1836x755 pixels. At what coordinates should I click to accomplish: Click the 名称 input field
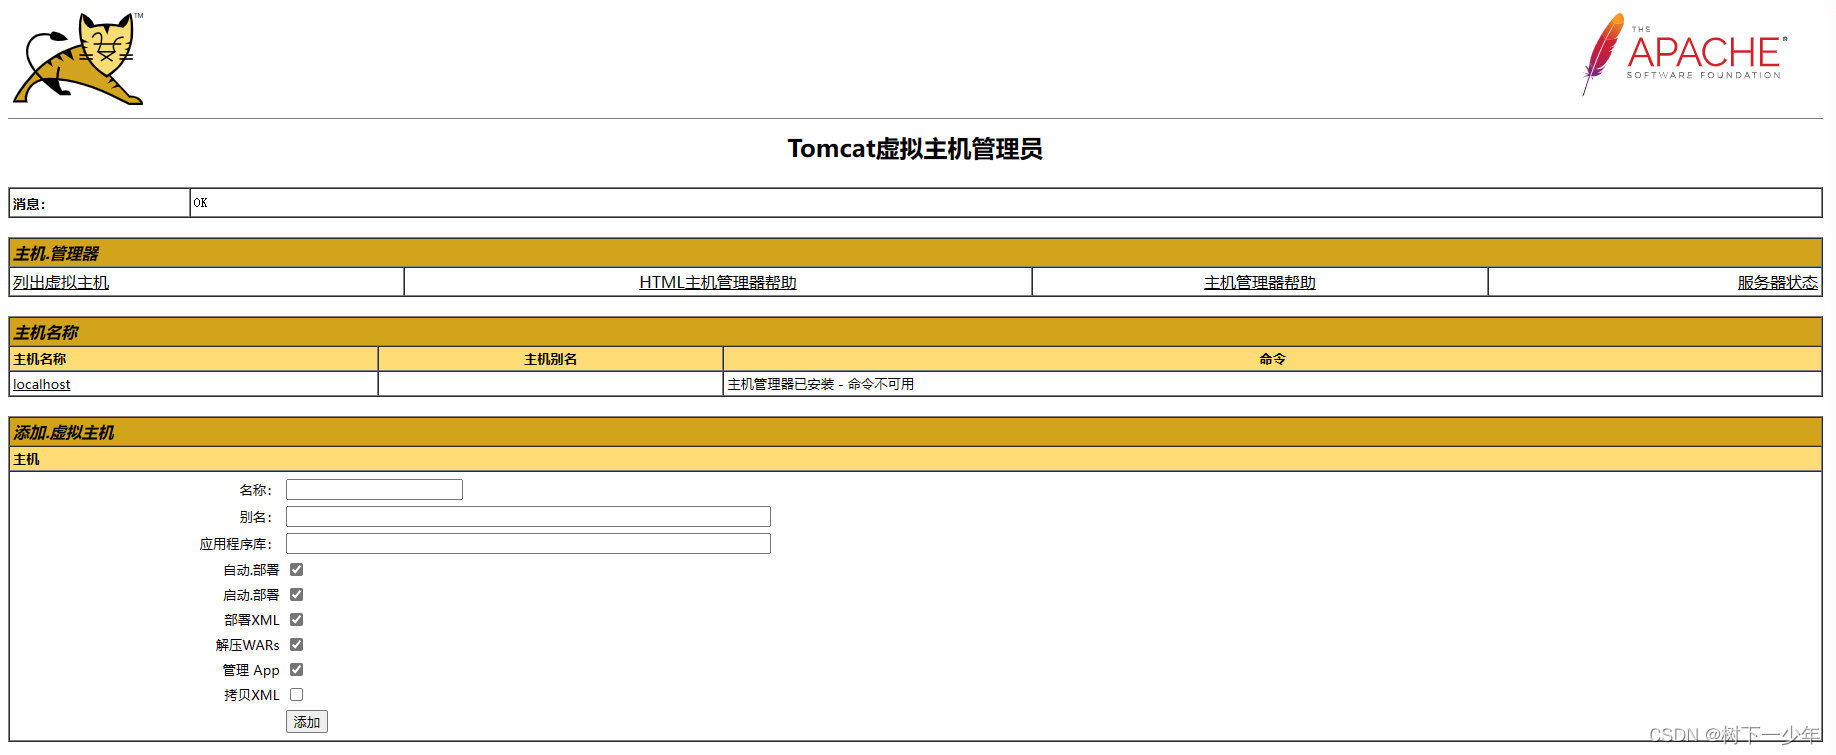[x=374, y=489]
